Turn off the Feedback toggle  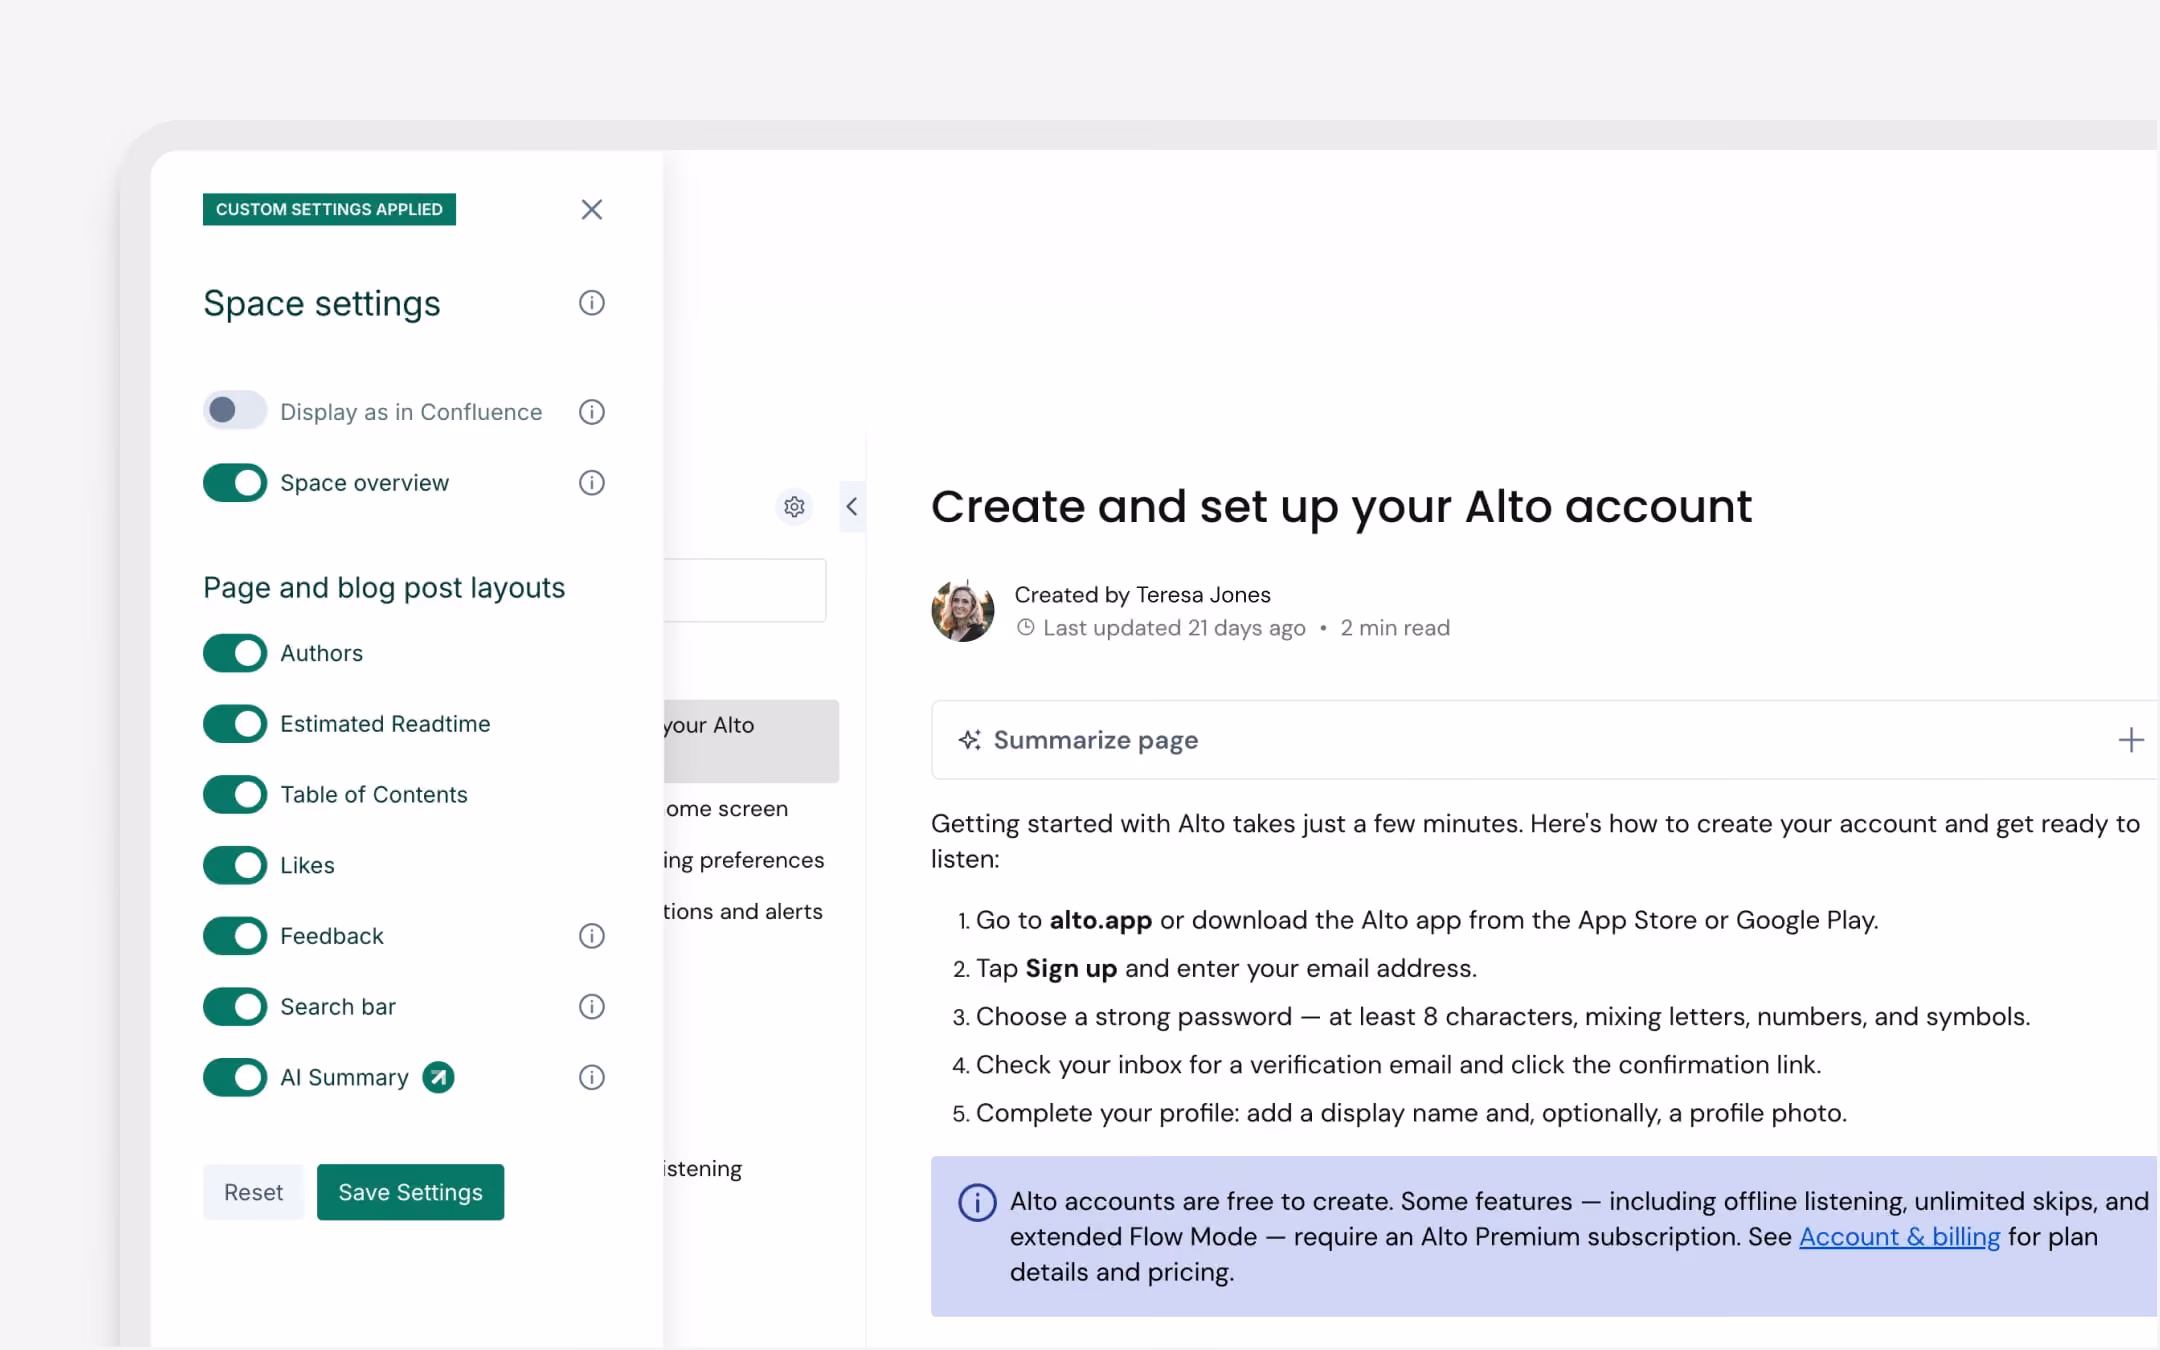235,936
